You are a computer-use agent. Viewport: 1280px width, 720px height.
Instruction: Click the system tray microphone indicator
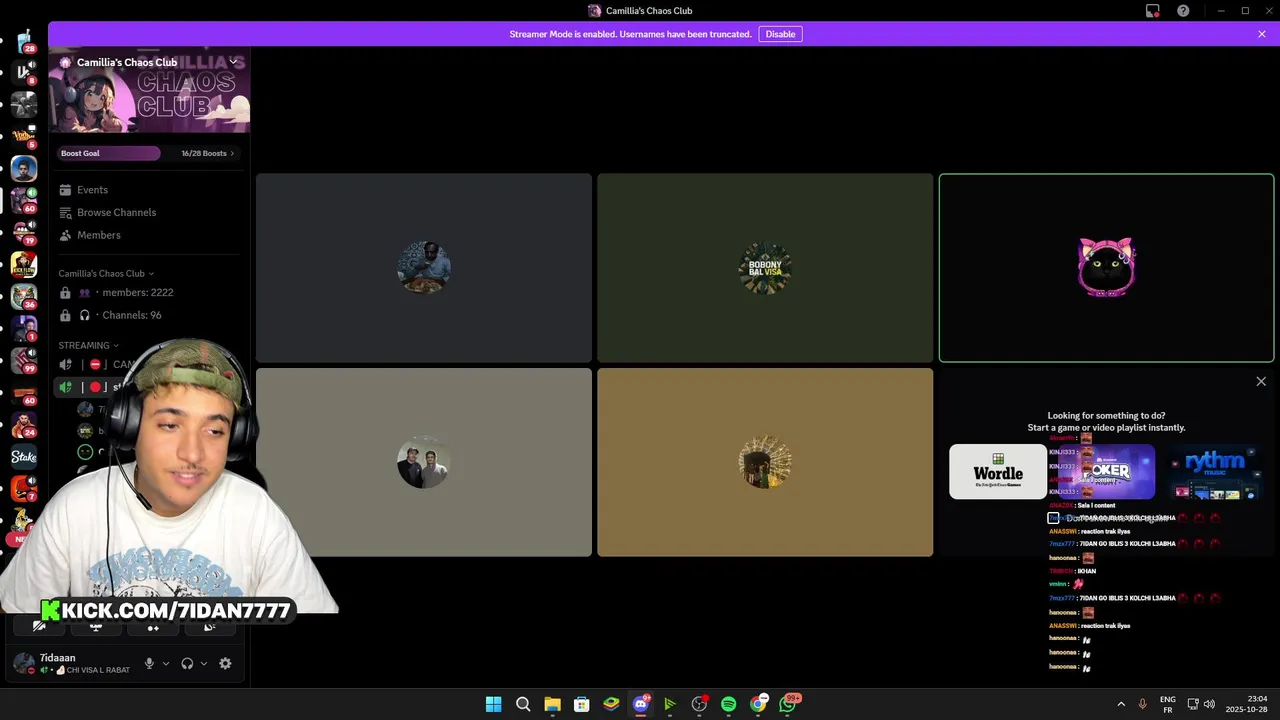1143,704
